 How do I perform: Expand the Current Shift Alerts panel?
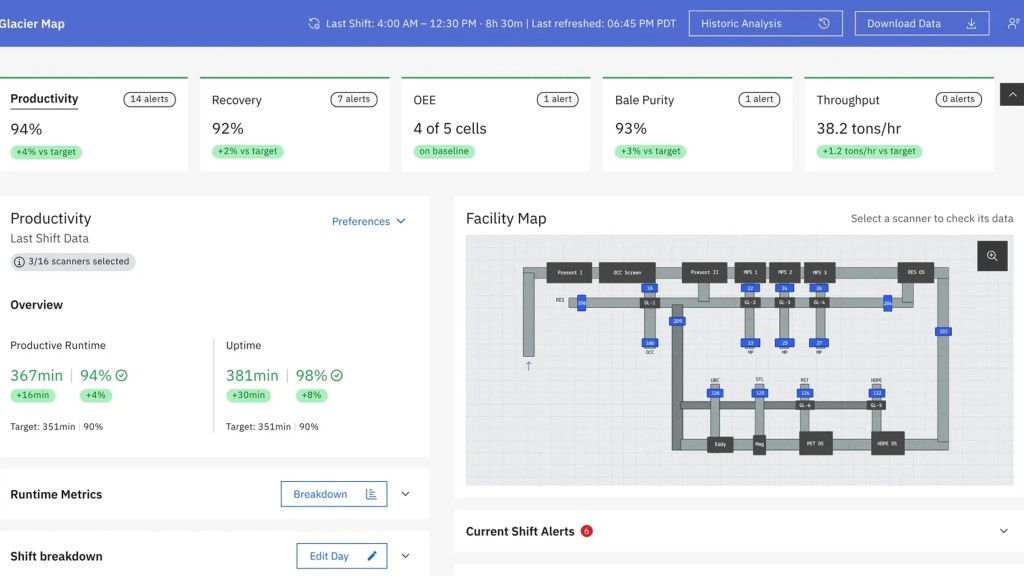(x=1004, y=531)
